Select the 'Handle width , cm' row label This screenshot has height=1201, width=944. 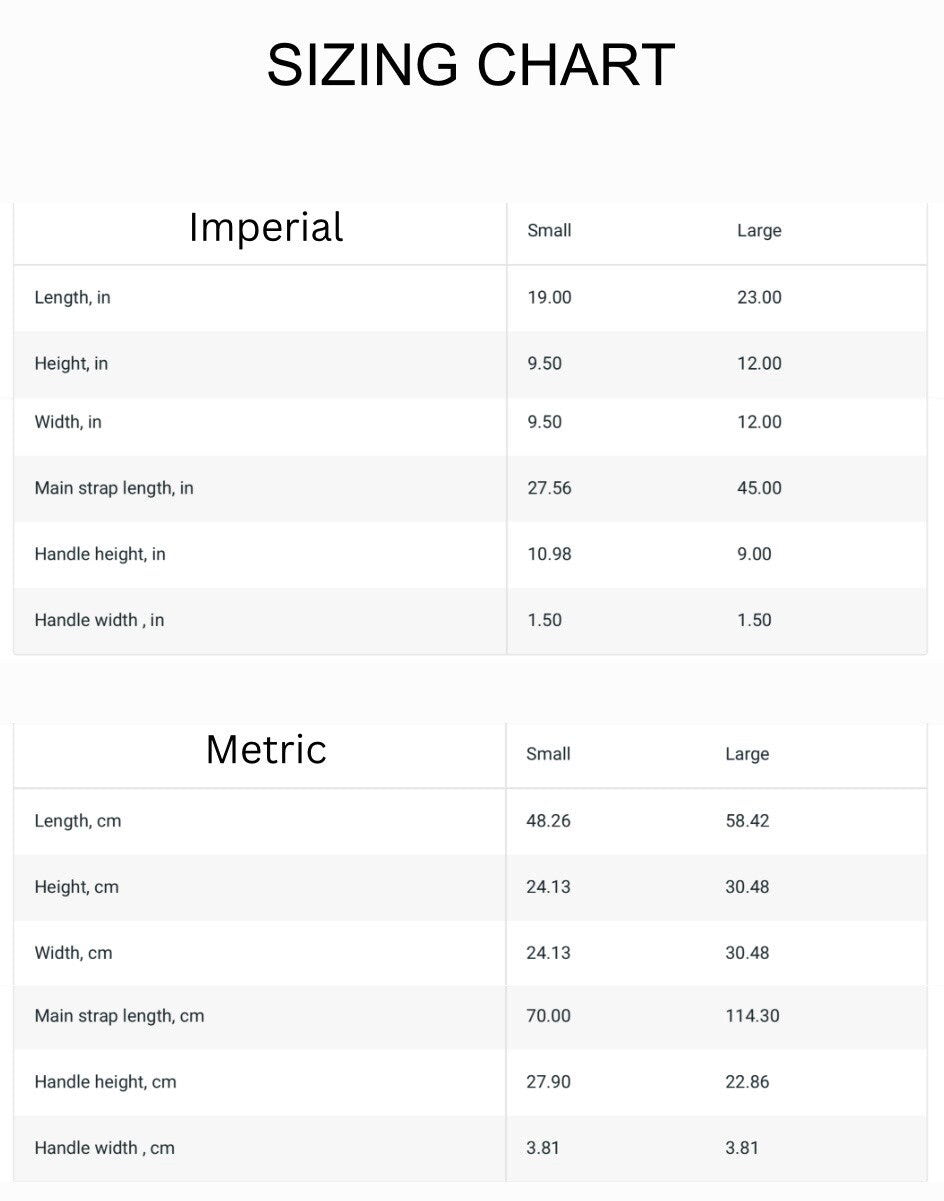click(x=104, y=1148)
